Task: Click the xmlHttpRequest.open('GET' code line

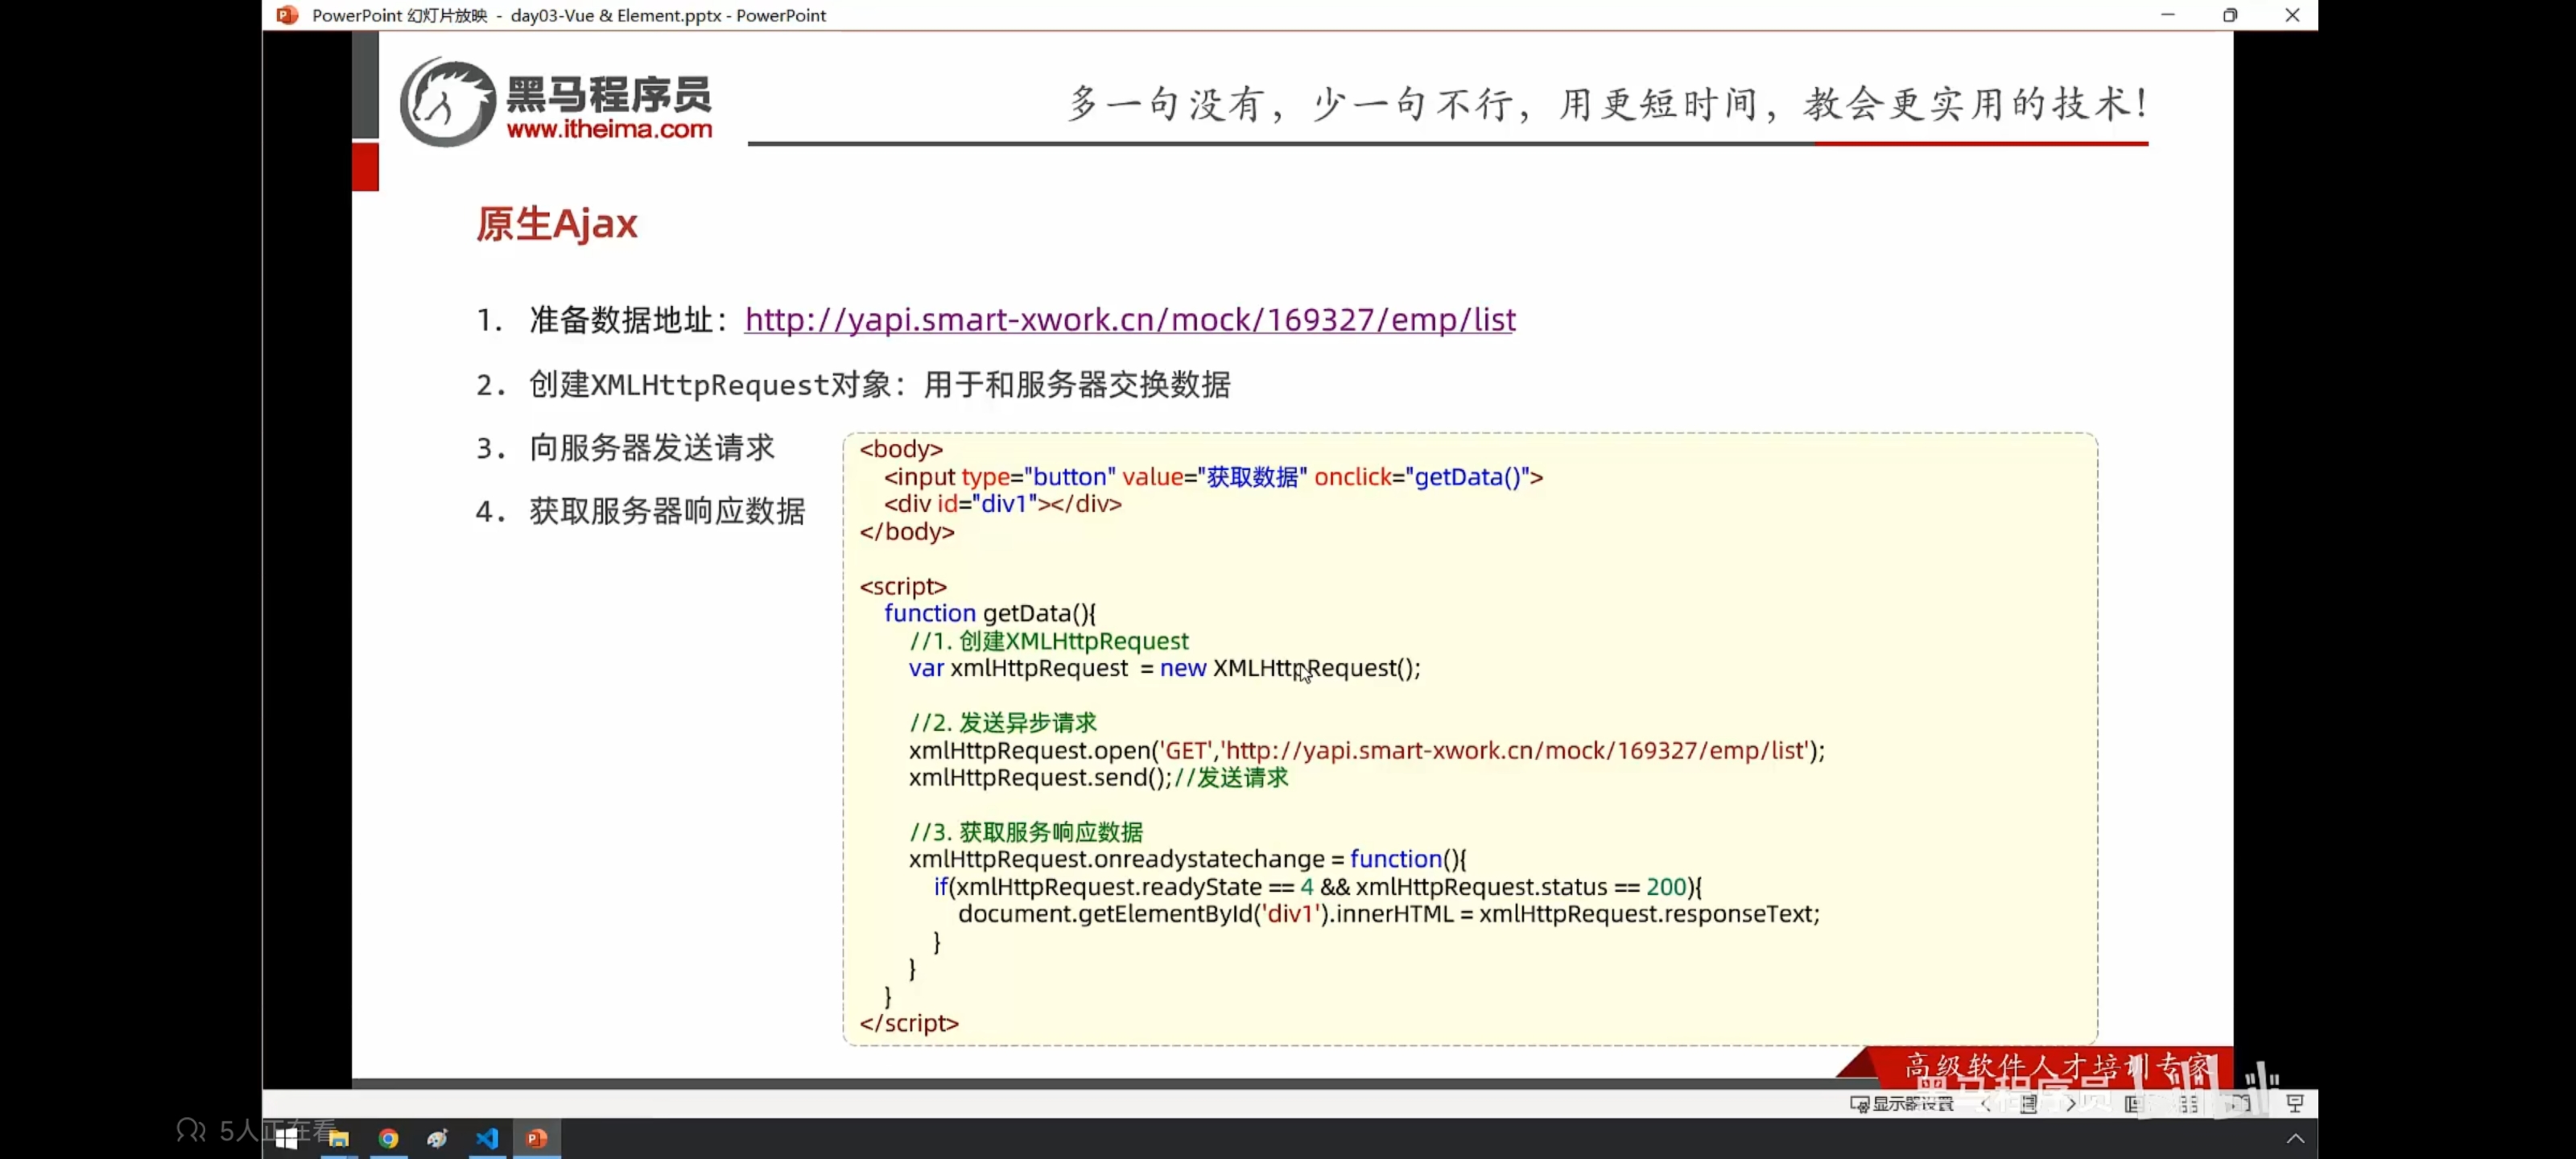Action: (x=1366, y=750)
